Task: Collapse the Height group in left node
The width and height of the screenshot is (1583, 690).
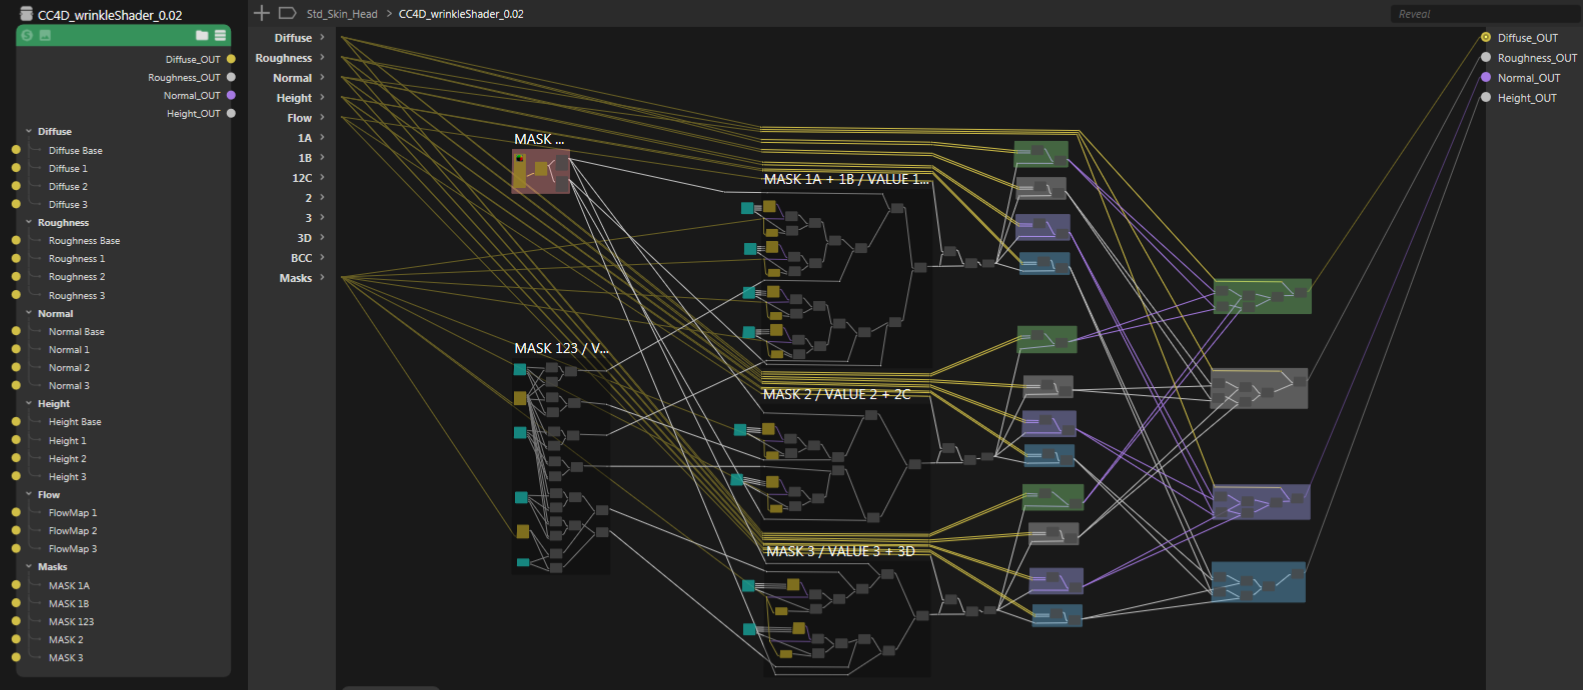Action: click(29, 403)
